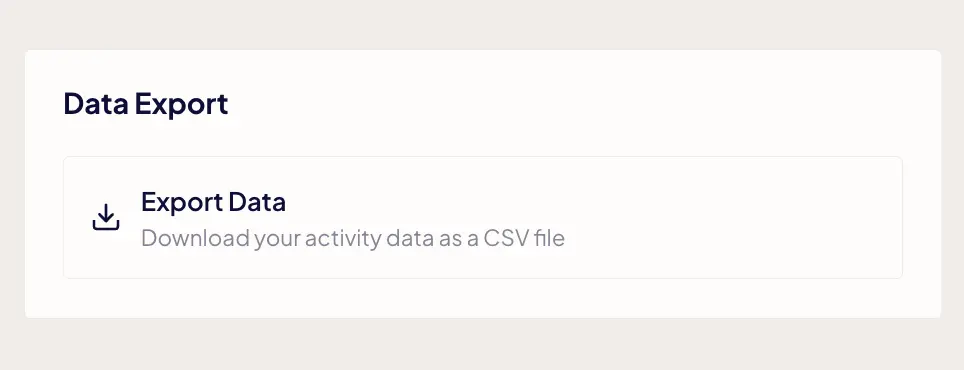Viewport: 964px width, 370px height.
Task: Click the beige page background outside the panel
Action: [482, 25]
